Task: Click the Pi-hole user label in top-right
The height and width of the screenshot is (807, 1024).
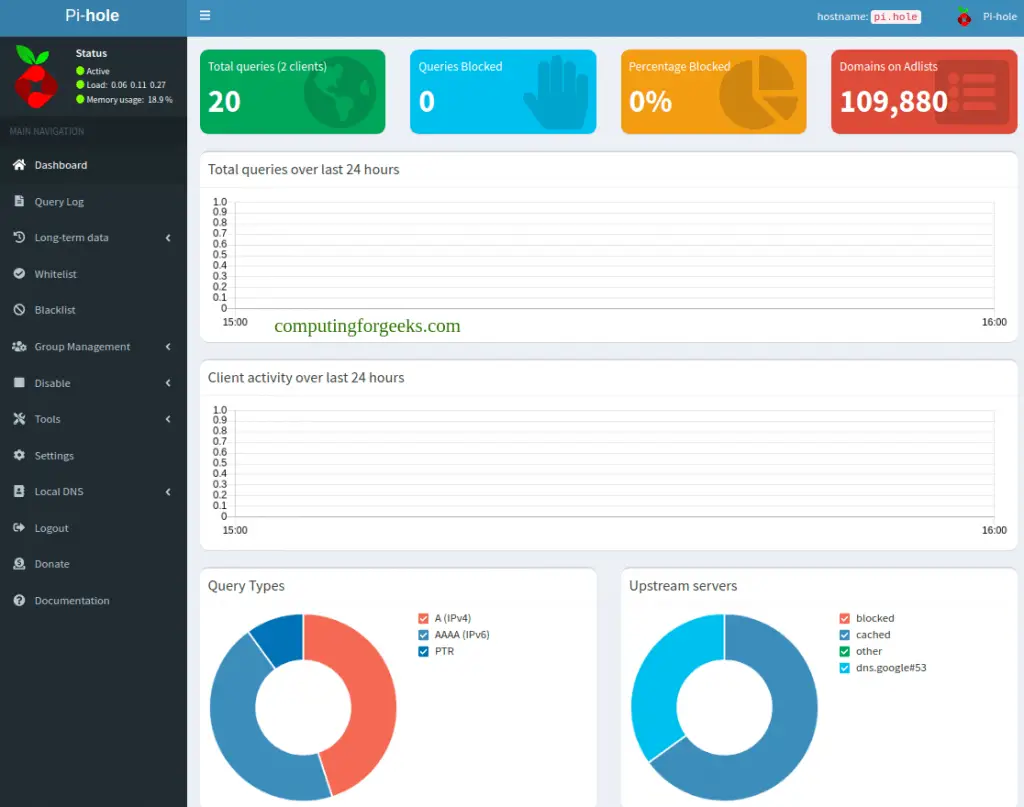Action: pos(1000,17)
